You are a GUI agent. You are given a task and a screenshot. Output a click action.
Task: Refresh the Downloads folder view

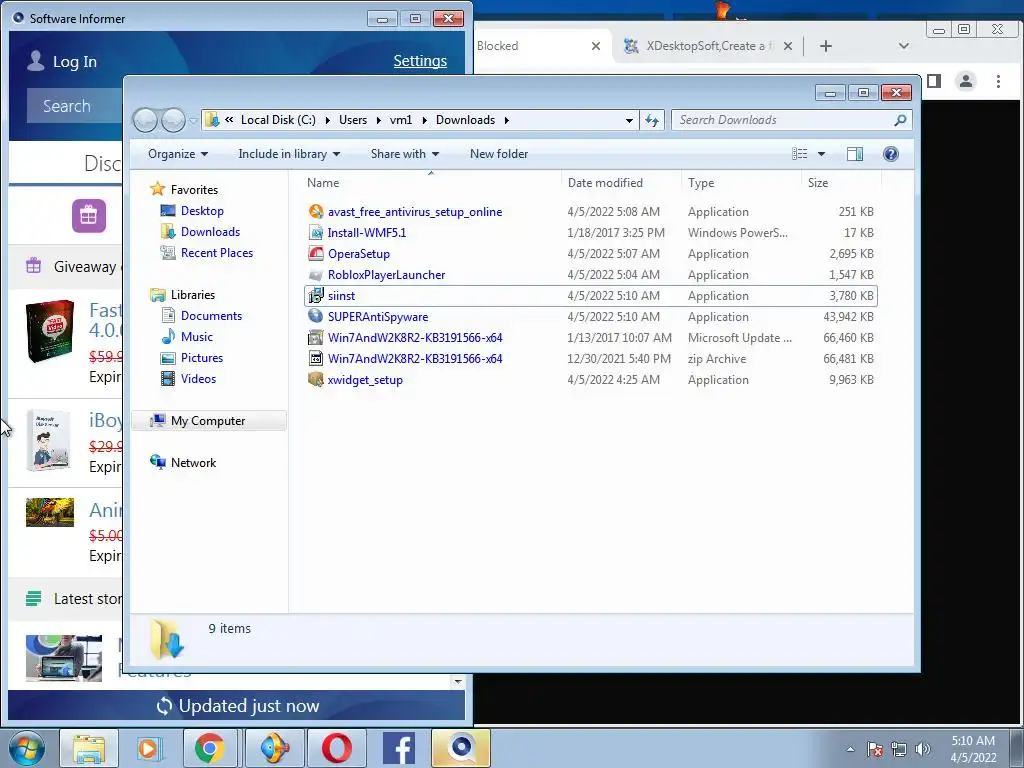click(652, 120)
